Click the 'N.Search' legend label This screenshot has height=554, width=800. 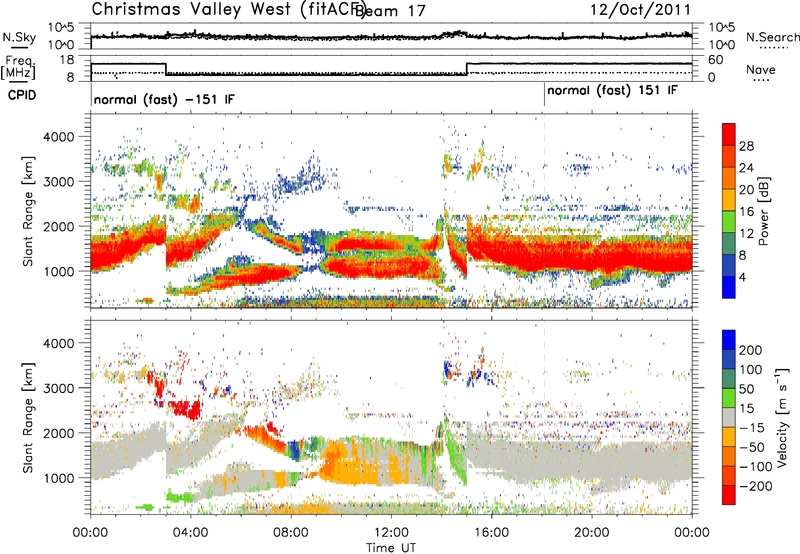click(773, 37)
